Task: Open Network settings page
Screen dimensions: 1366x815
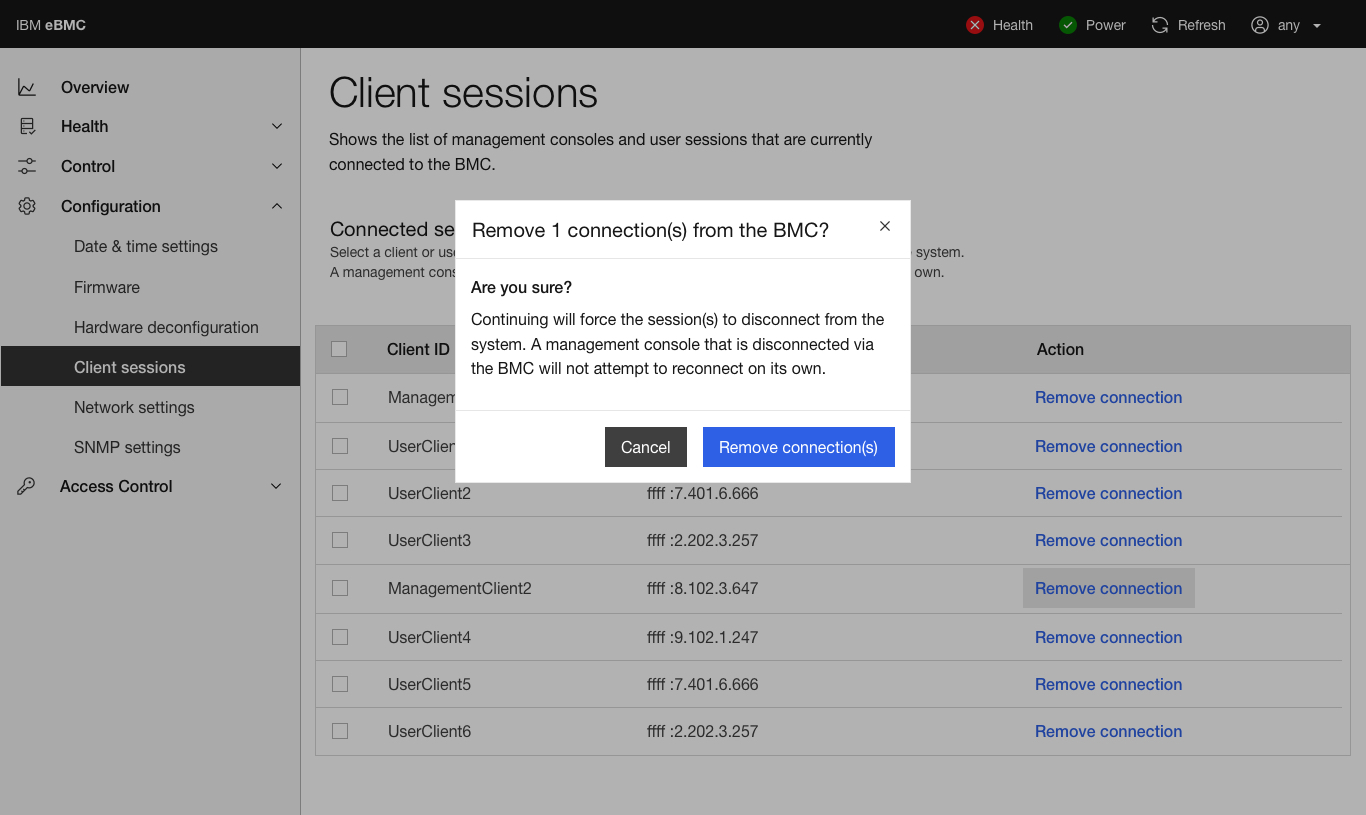Action: coord(134,407)
